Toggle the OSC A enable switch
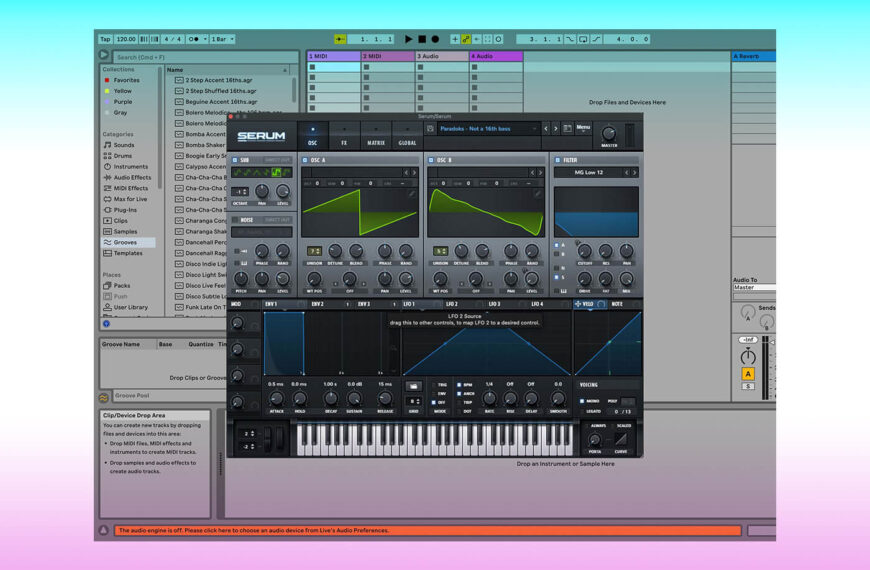 tap(305, 160)
